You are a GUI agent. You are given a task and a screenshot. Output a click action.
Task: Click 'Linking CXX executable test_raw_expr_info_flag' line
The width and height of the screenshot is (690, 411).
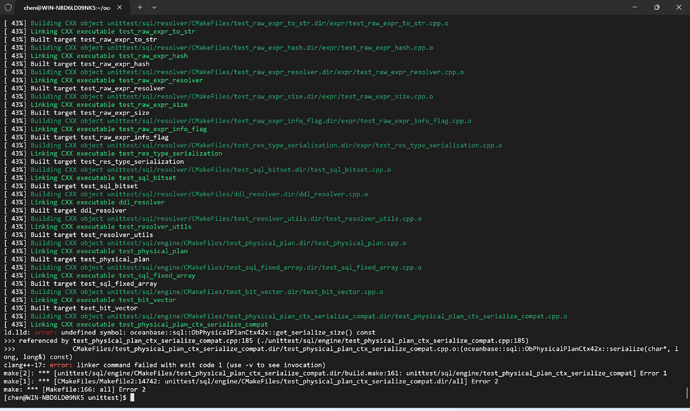105,129
